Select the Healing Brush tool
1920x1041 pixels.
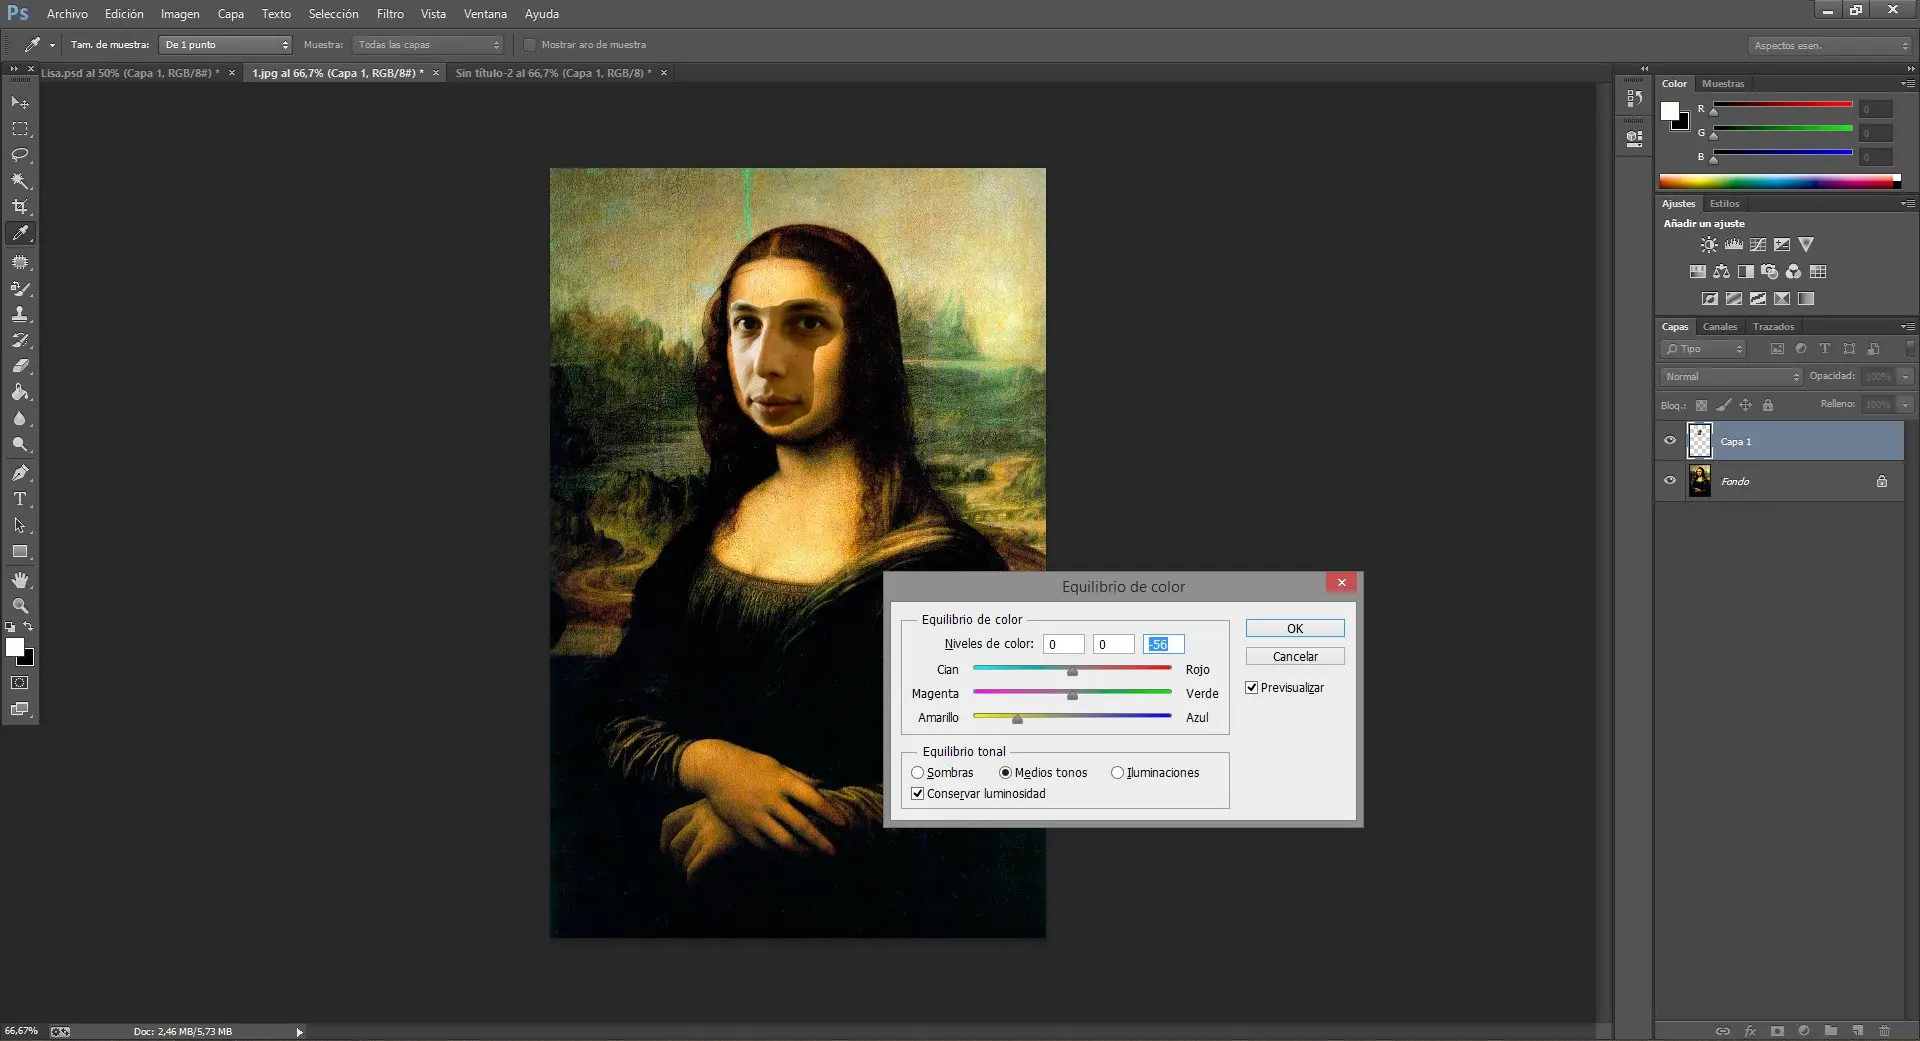click(20, 262)
